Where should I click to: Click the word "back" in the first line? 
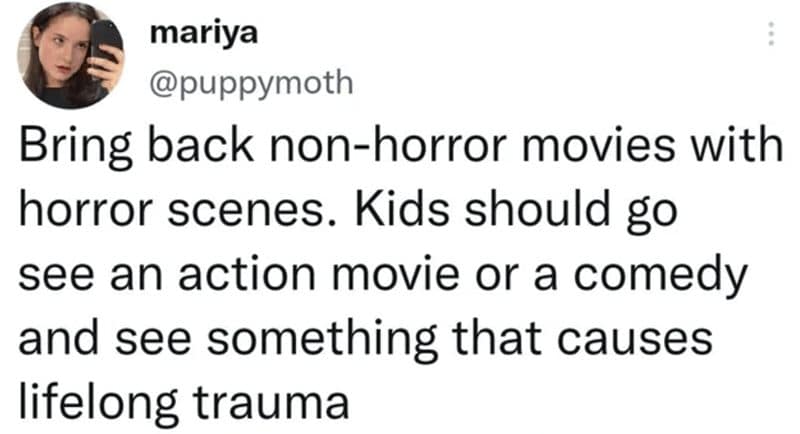click(201, 146)
